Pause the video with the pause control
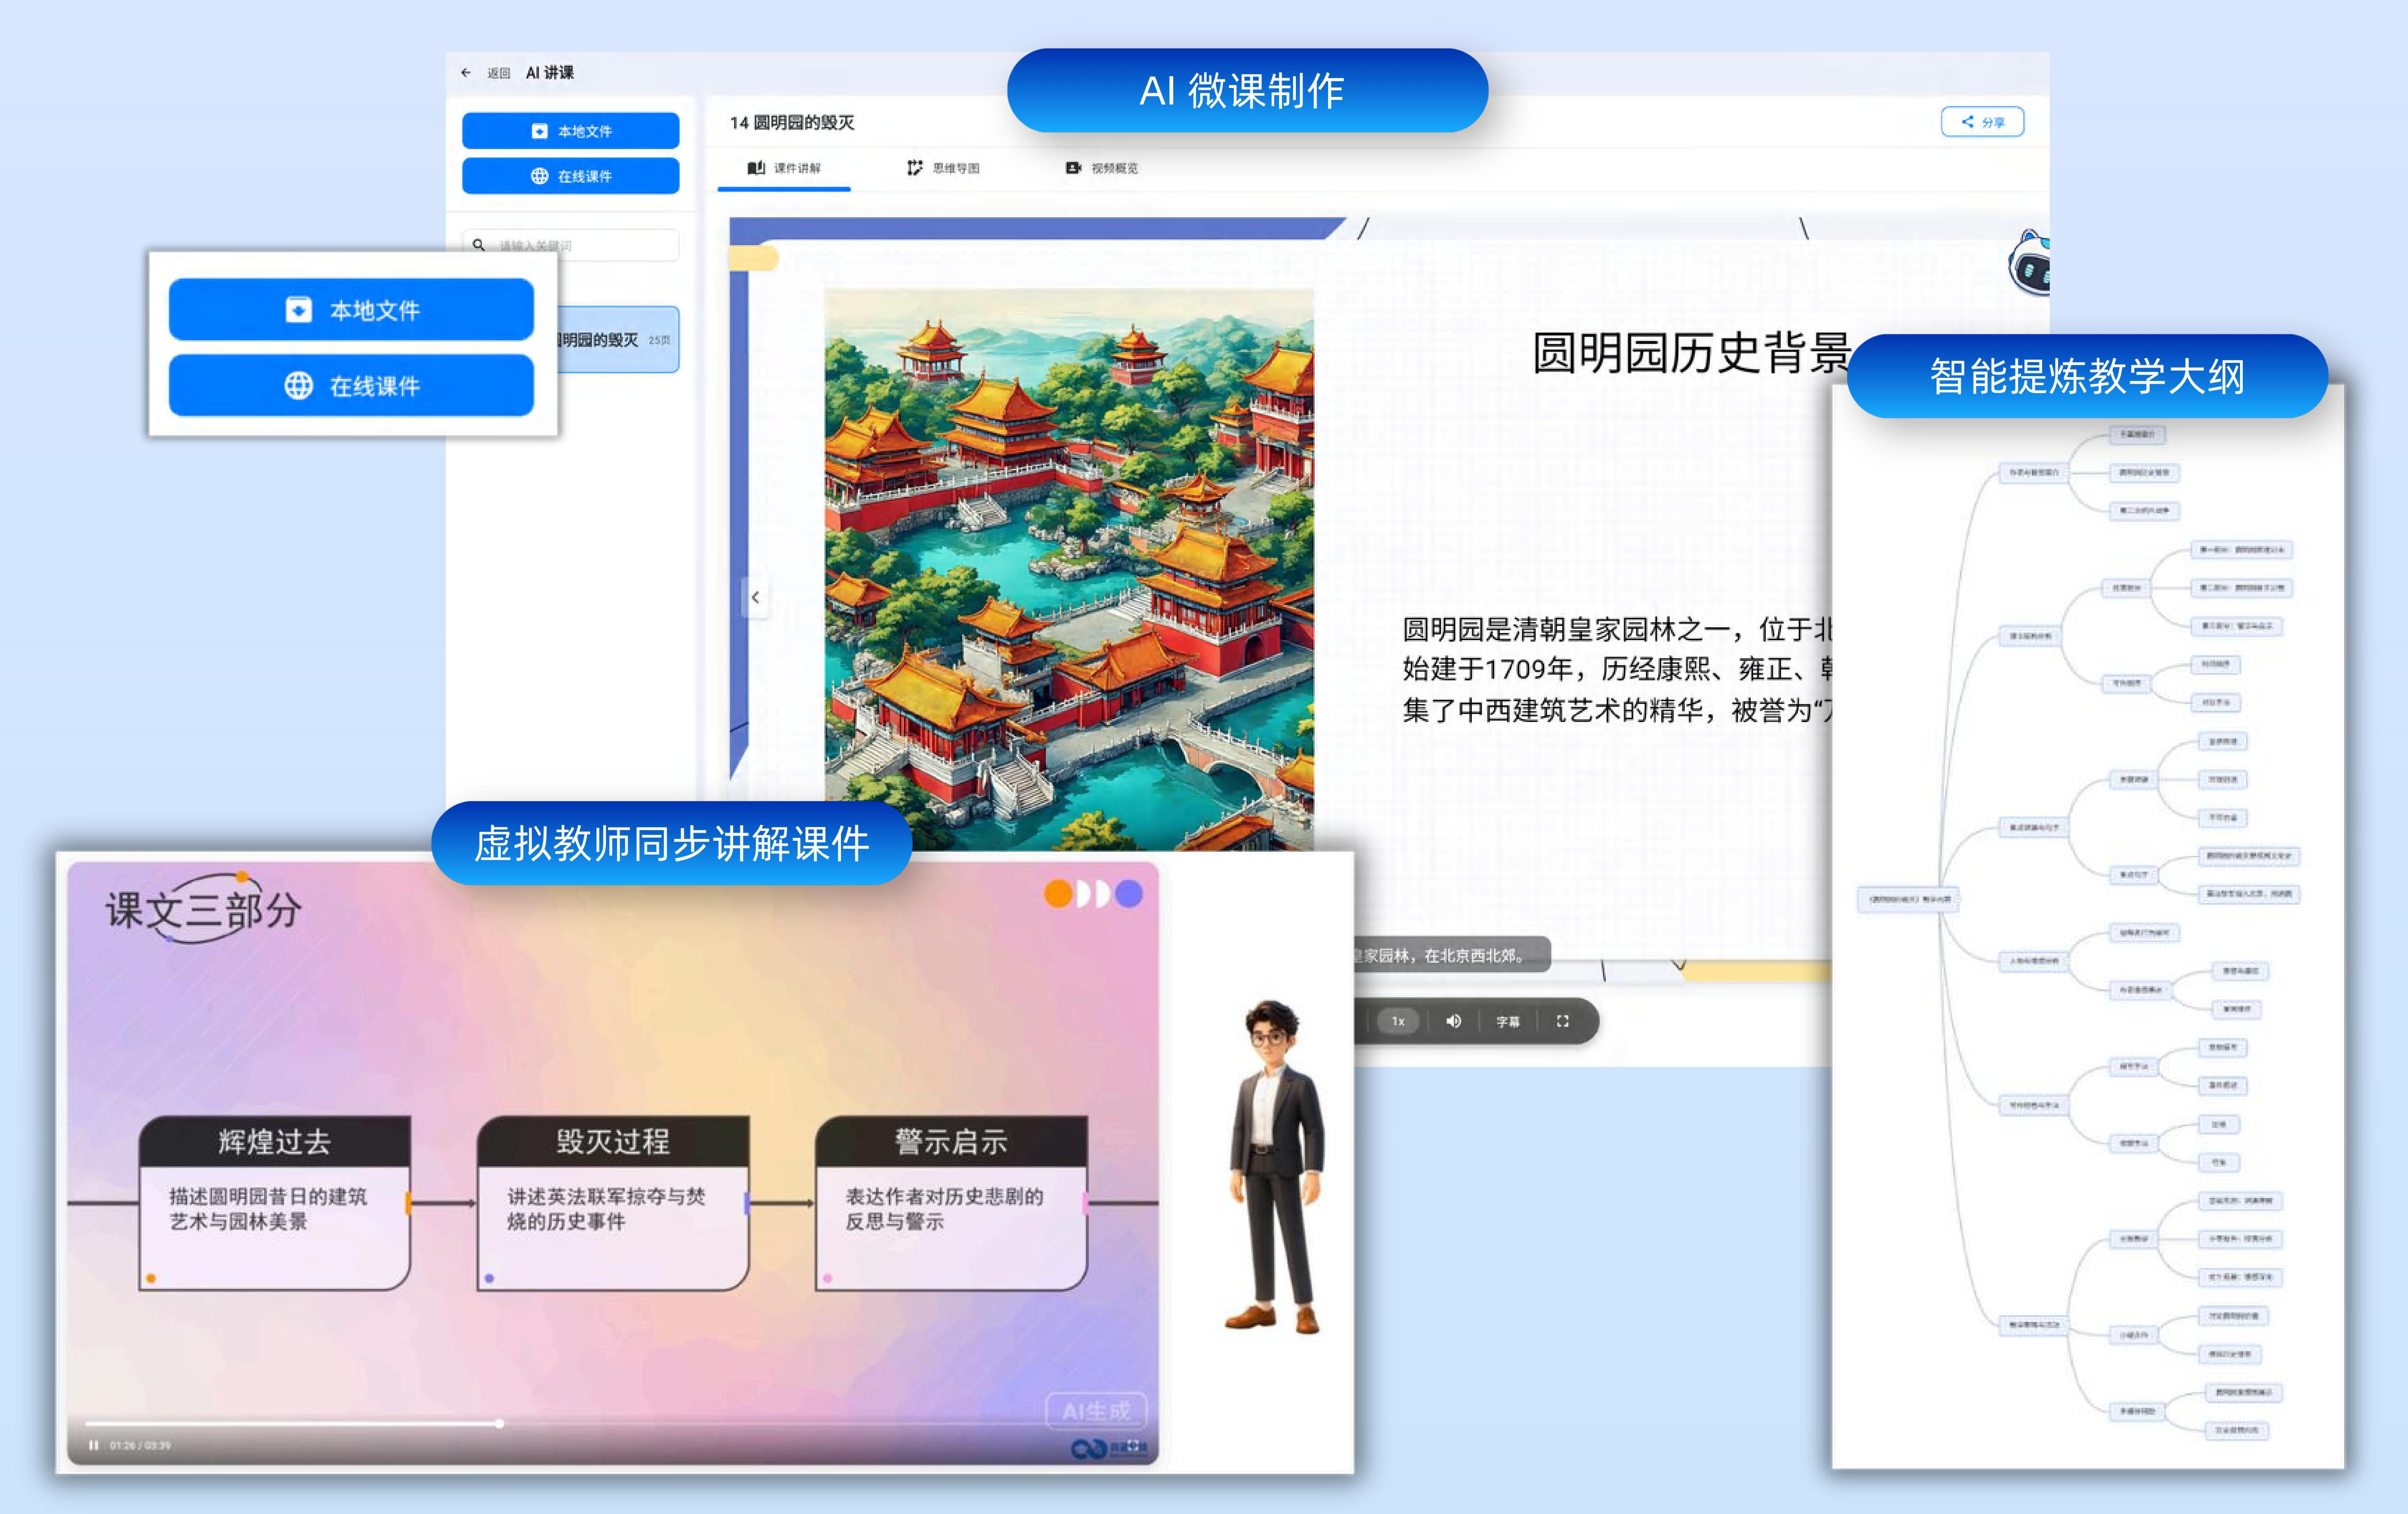The image size is (2408, 1514). [94, 1446]
